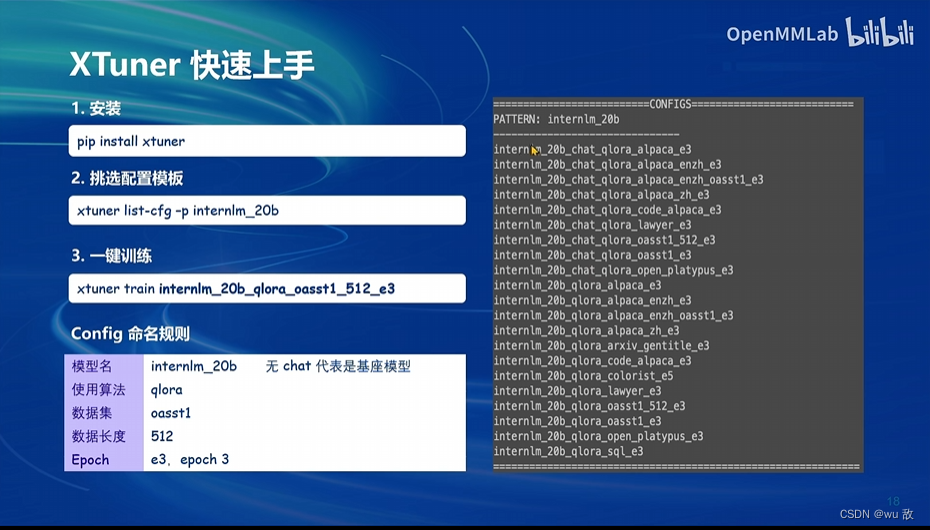930x530 pixels.
Task: Click the "xtuner train internlm_20b_qlora_oasst1_512_e3" command box
Action: click(267, 289)
